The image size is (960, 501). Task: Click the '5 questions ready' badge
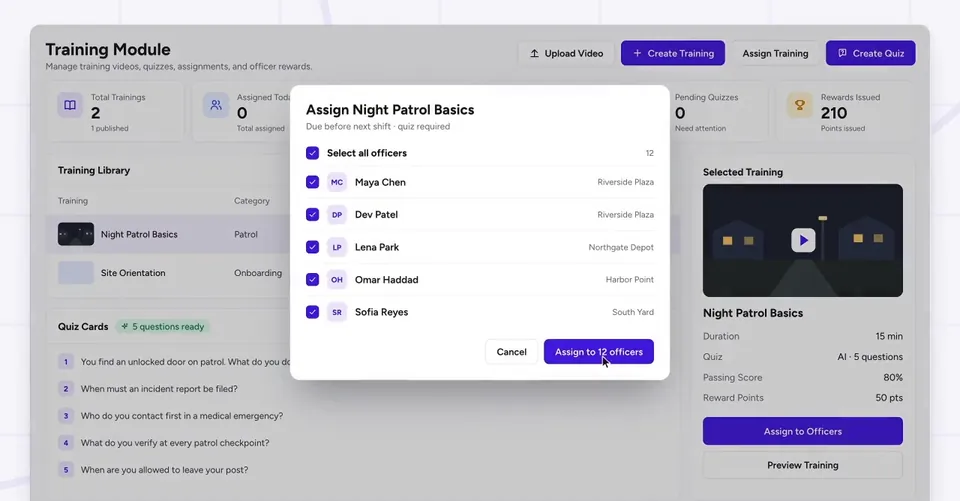point(163,326)
